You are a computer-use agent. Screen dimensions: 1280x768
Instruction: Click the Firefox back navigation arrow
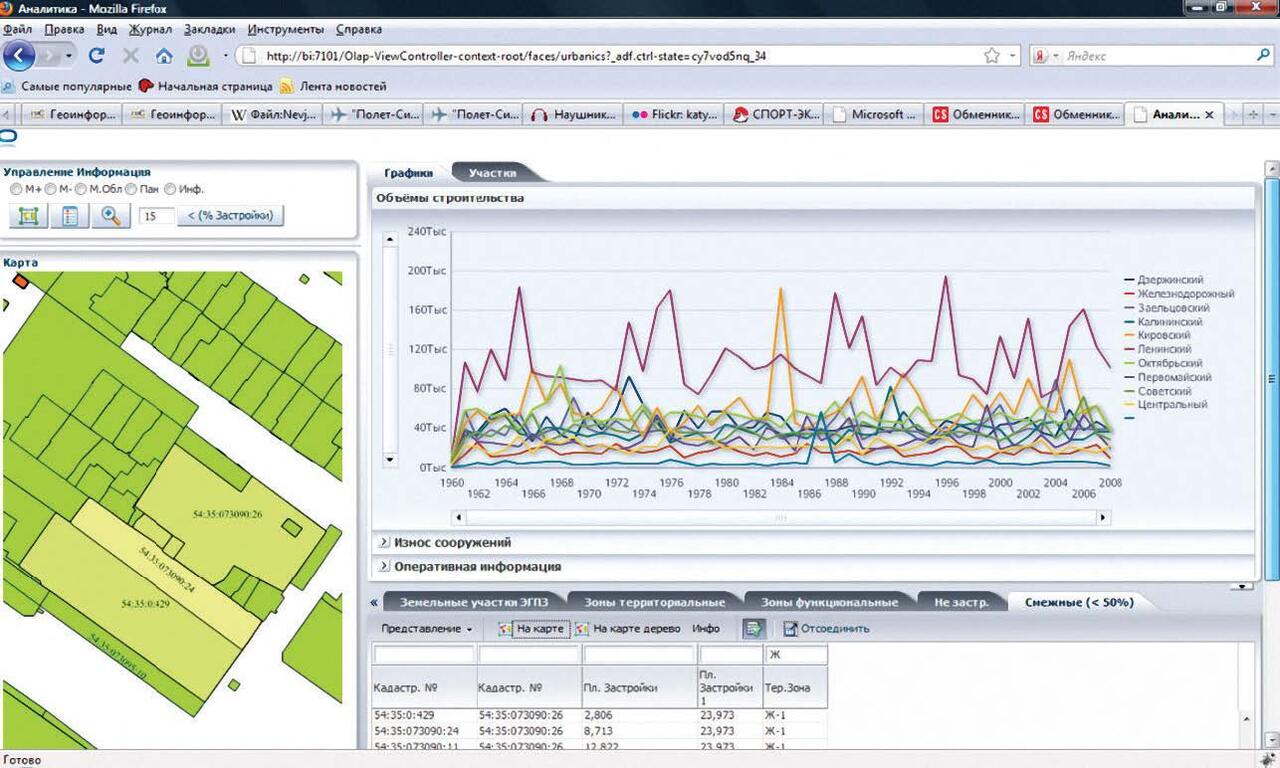click(x=20, y=56)
